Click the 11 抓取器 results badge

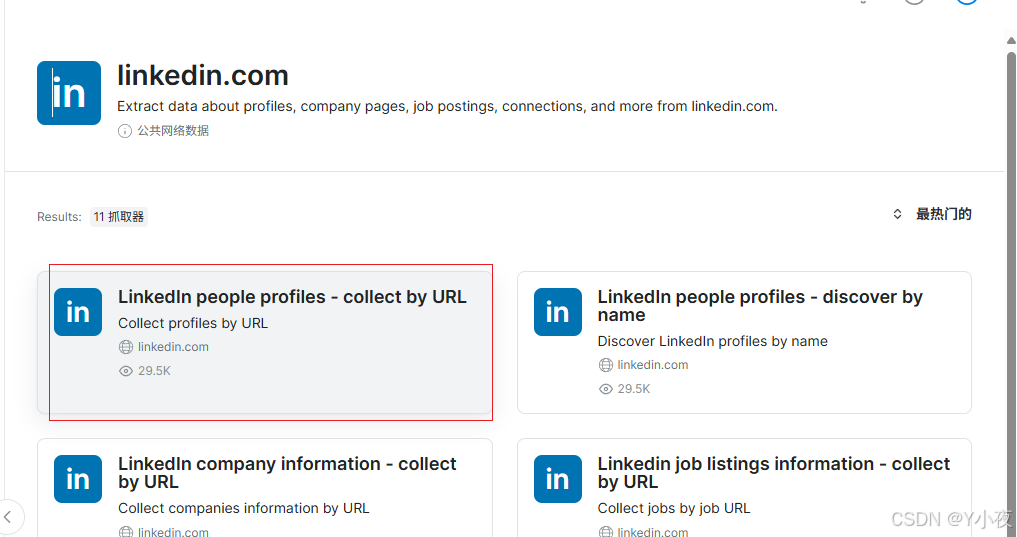[119, 216]
